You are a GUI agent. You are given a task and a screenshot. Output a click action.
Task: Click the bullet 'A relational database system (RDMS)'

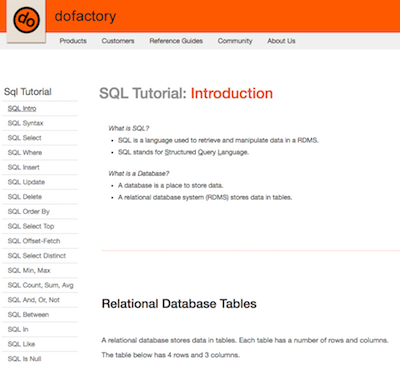[x=205, y=197]
